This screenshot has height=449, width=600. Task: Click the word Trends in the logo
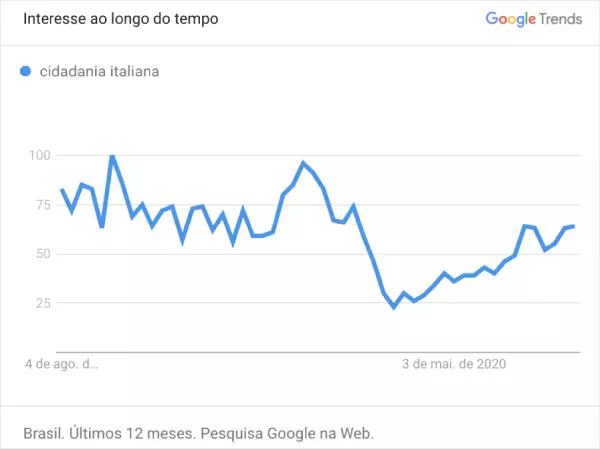(x=561, y=19)
